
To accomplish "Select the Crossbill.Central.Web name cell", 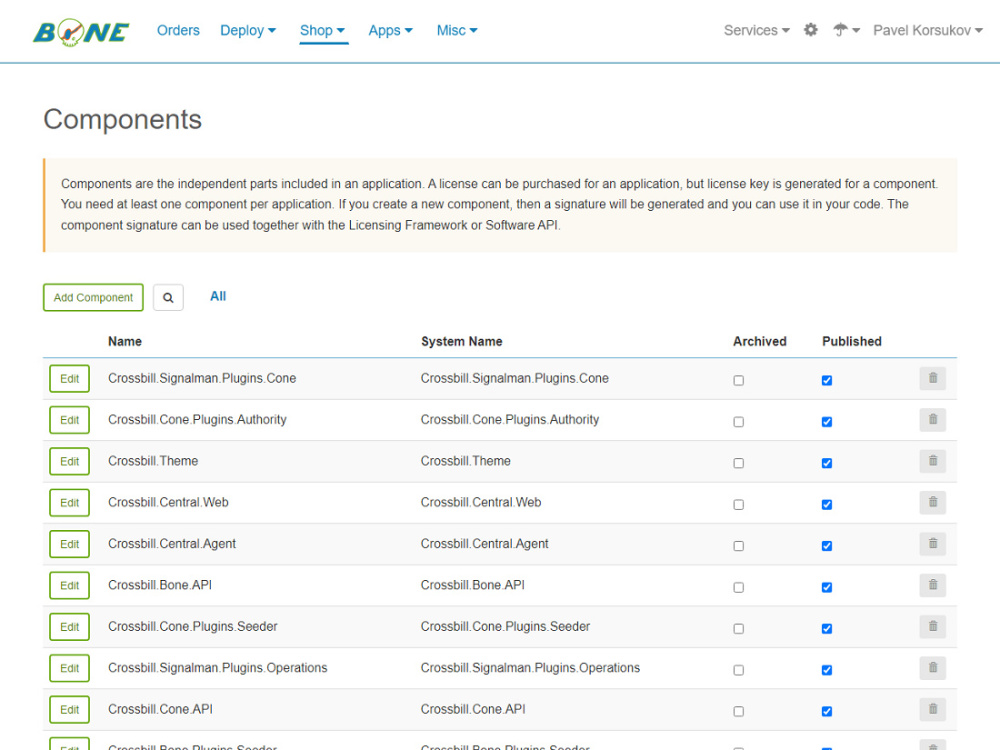I will pyautogui.click(x=168, y=503).
